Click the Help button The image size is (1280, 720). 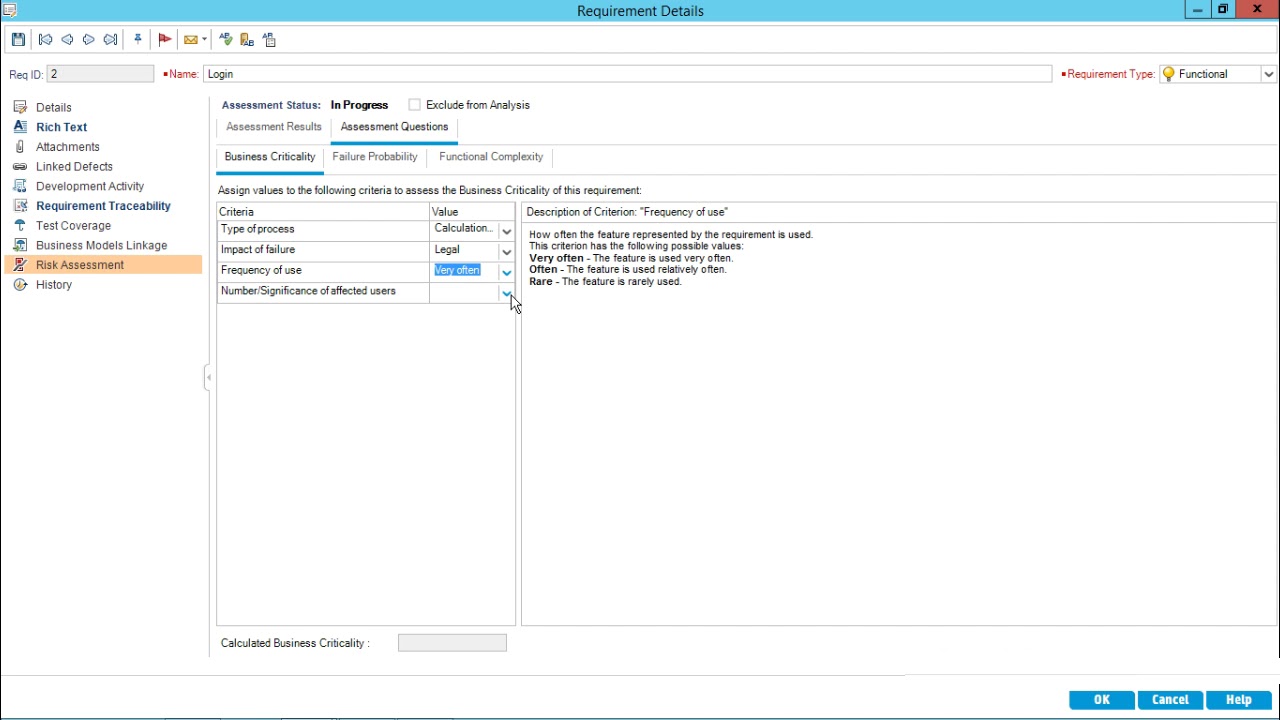pos(1239,700)
